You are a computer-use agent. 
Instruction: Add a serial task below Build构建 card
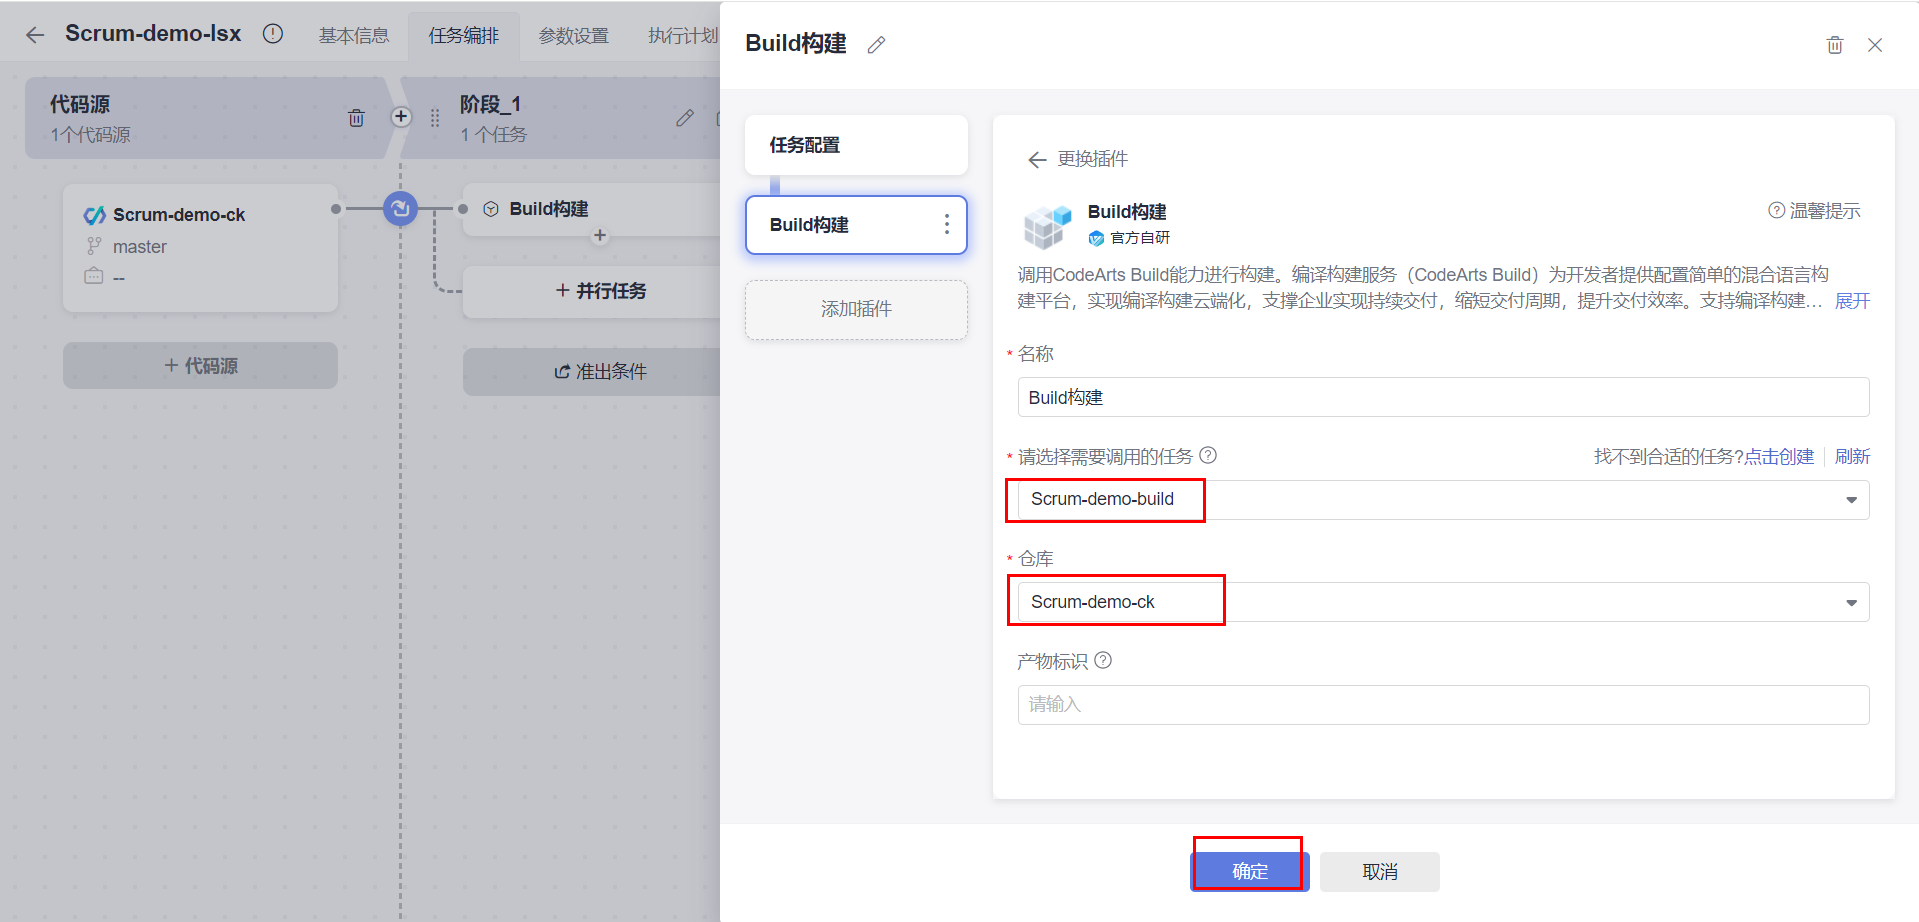coord(600,236)
